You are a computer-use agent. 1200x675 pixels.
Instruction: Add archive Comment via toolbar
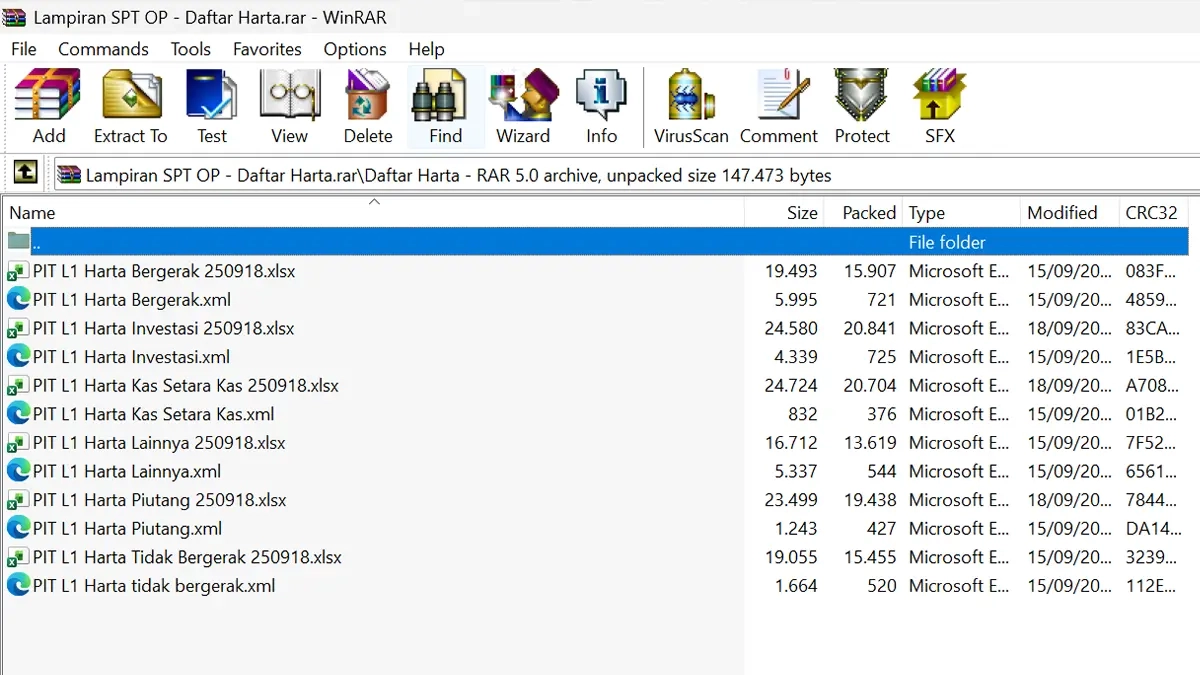point(778,106)
